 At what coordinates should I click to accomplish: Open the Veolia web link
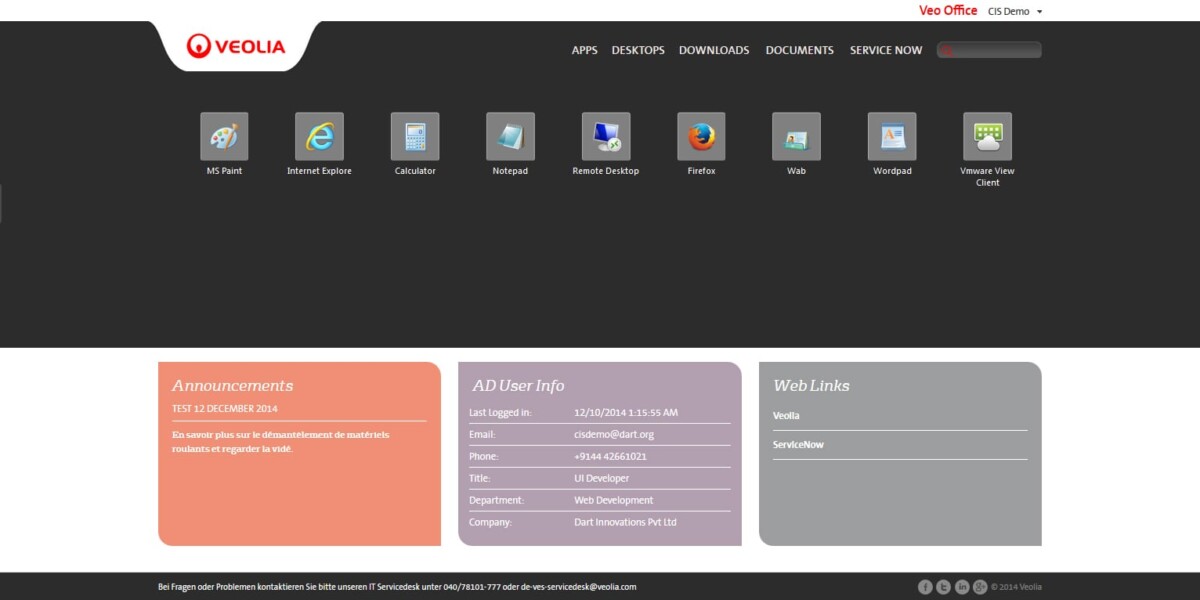pyautogui.click(x=786, y=416)
